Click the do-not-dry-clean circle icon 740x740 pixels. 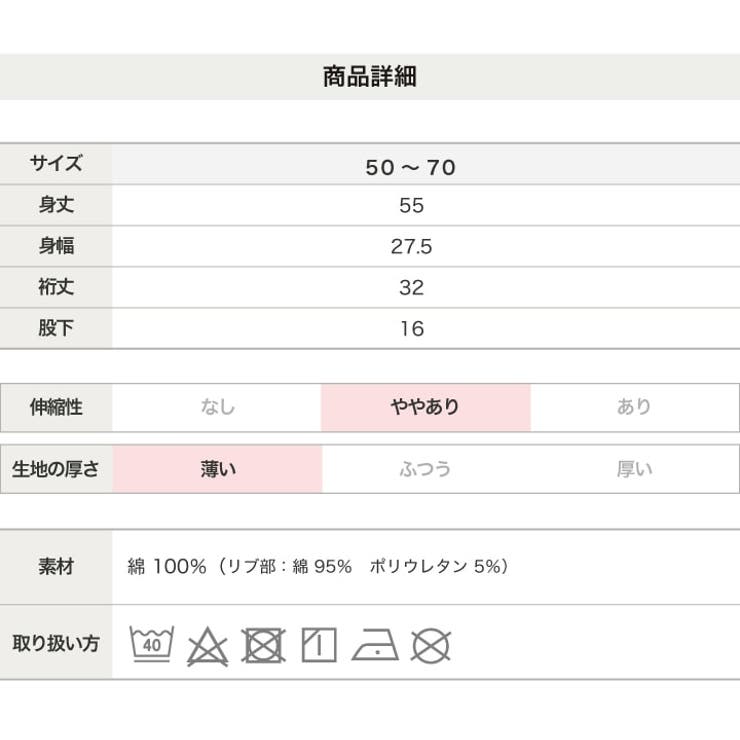coord(431,645)
